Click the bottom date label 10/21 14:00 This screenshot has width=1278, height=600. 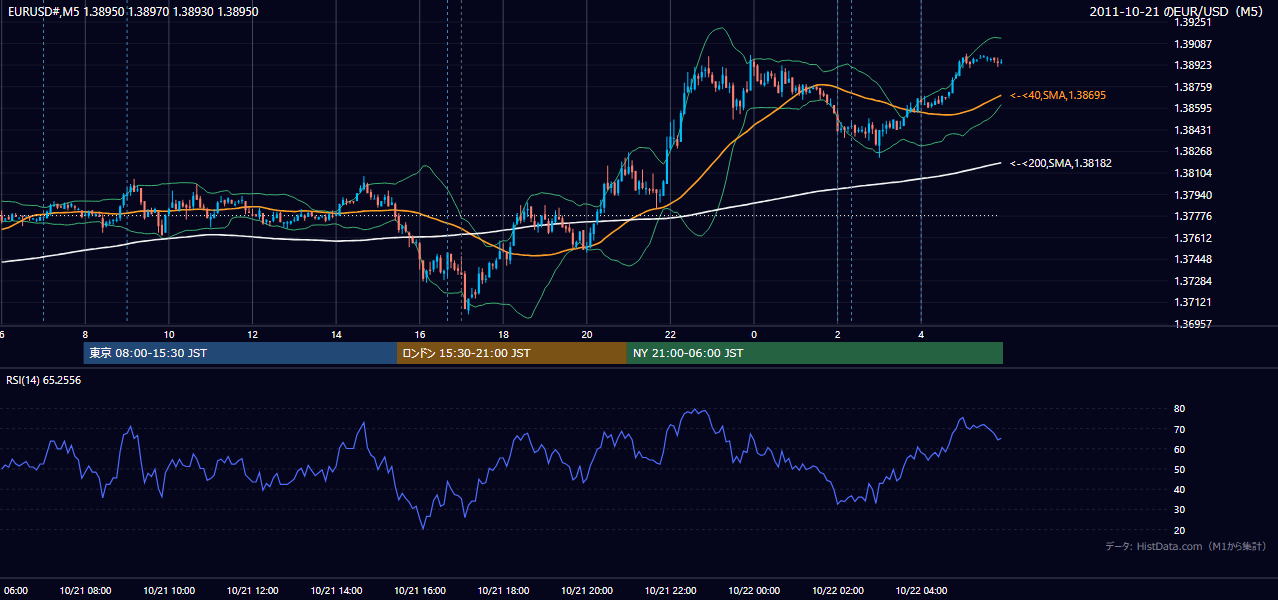coord(336,591)
